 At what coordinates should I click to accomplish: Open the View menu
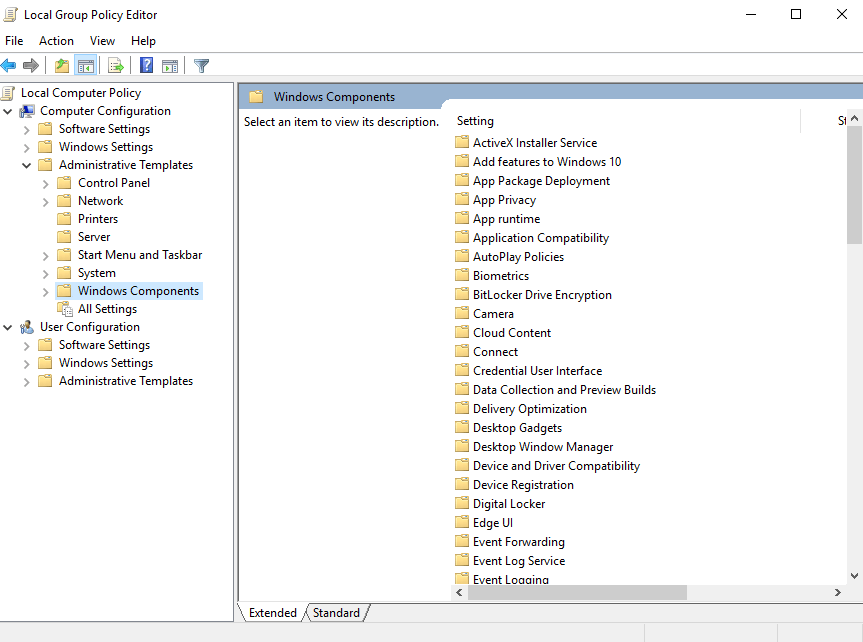tap(102, 41)
